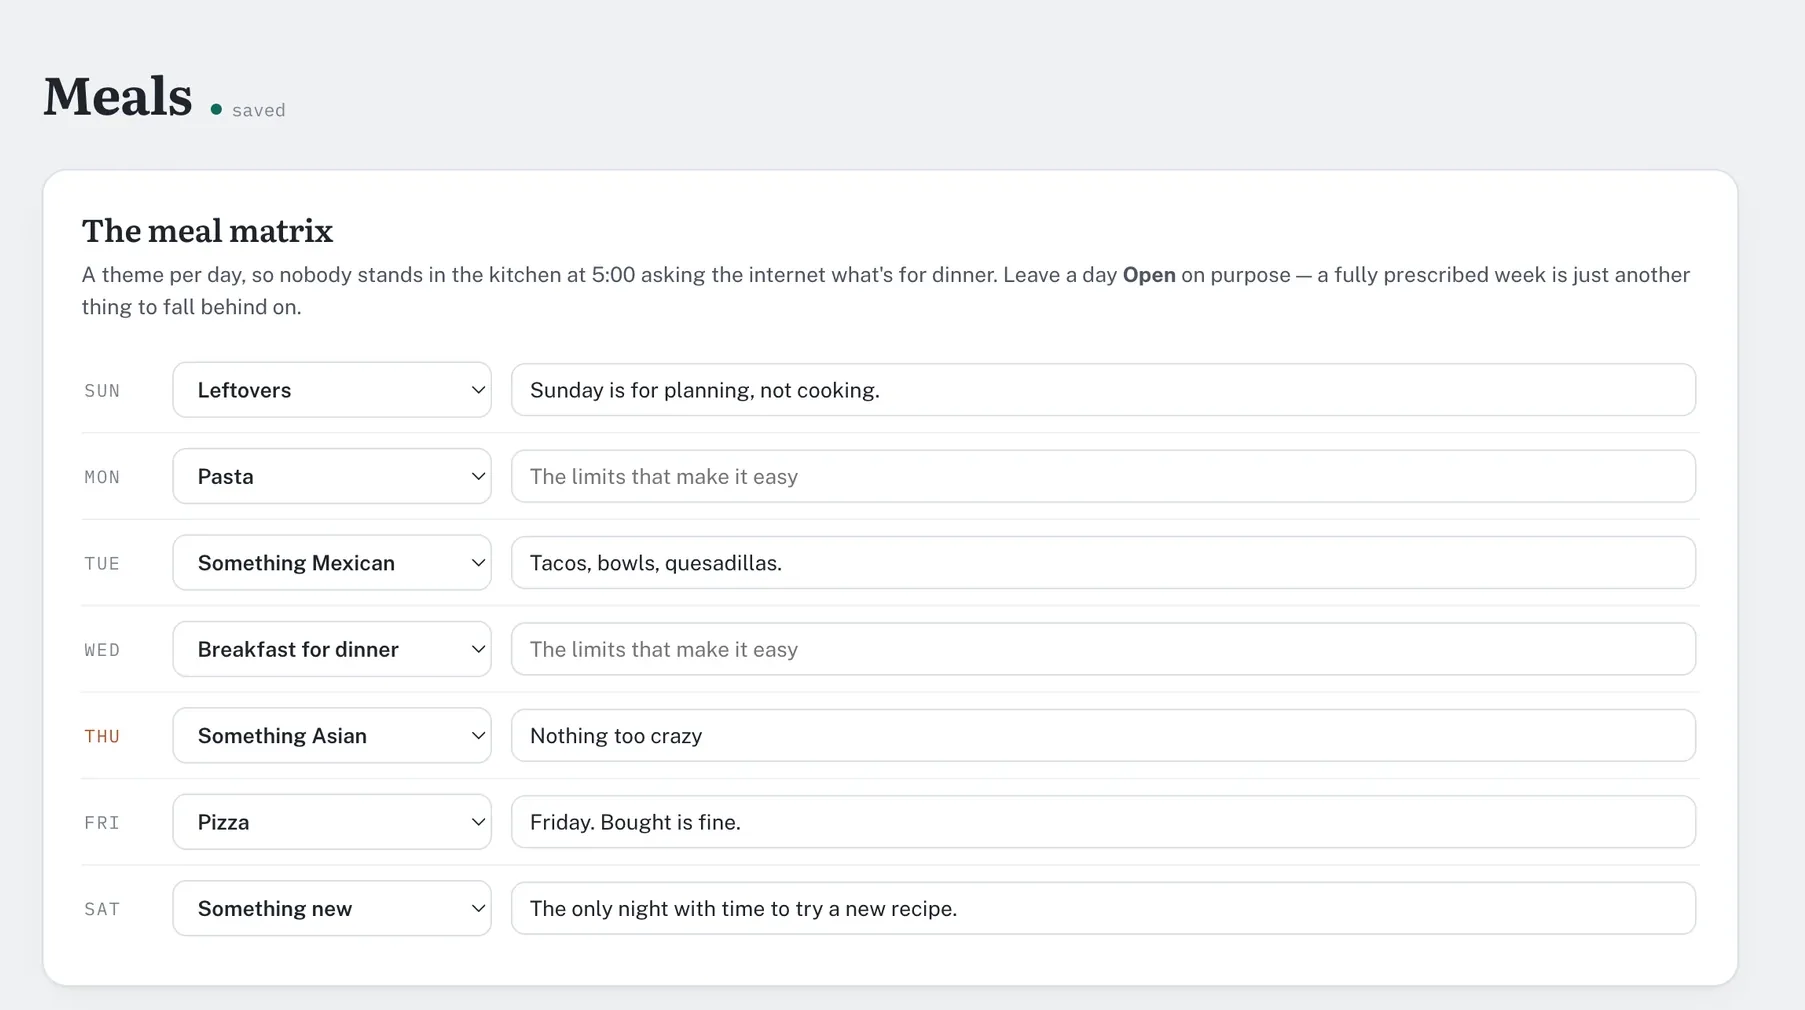
Task: Click the MON day label
Action: tap(102, 477)
